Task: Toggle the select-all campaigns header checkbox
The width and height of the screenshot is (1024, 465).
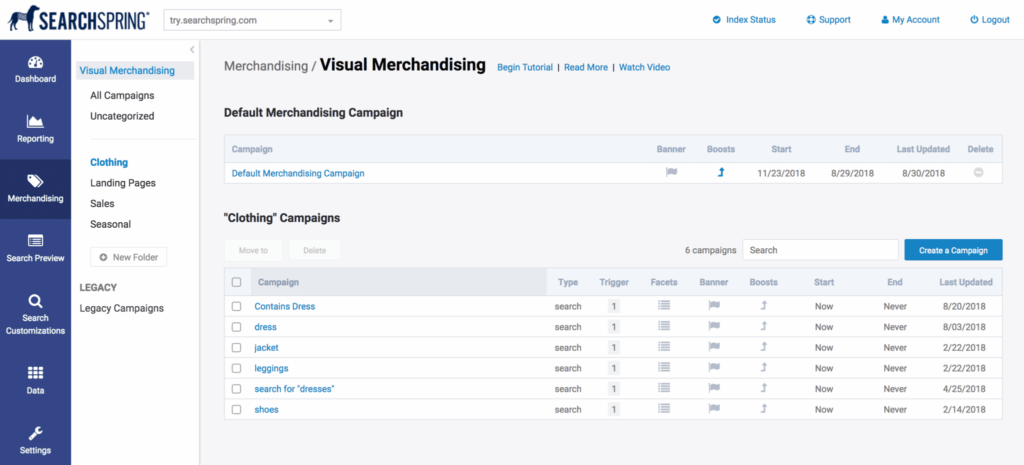Action: coord(237,283)
